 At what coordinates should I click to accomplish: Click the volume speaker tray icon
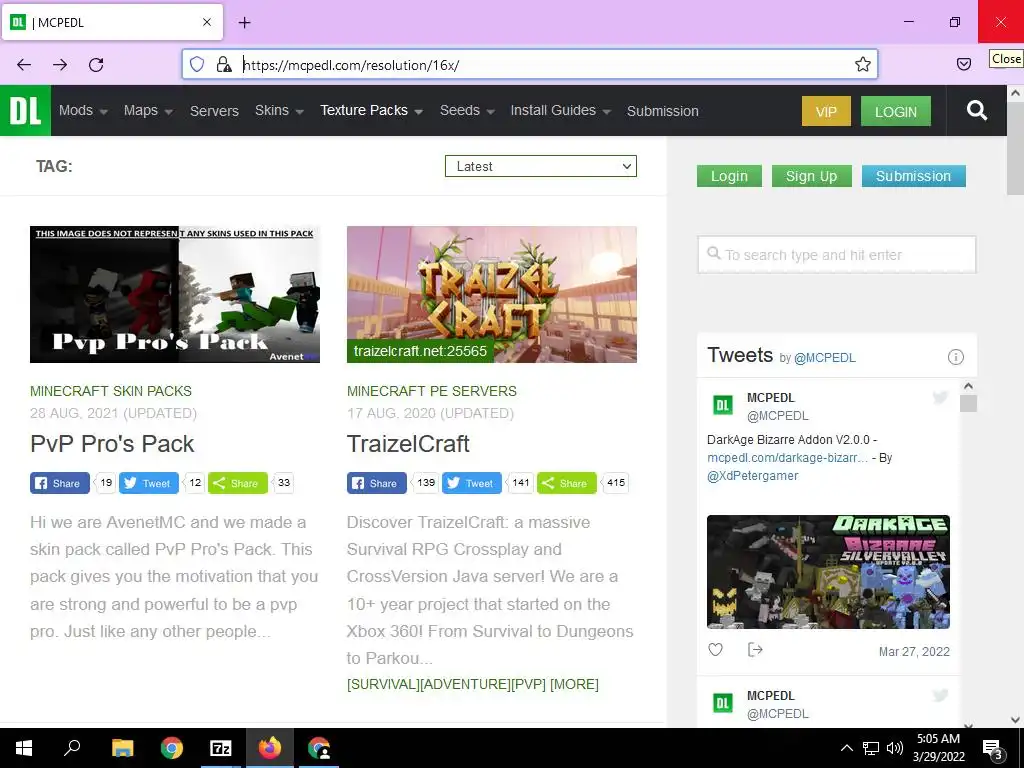(x=895, y=748)
